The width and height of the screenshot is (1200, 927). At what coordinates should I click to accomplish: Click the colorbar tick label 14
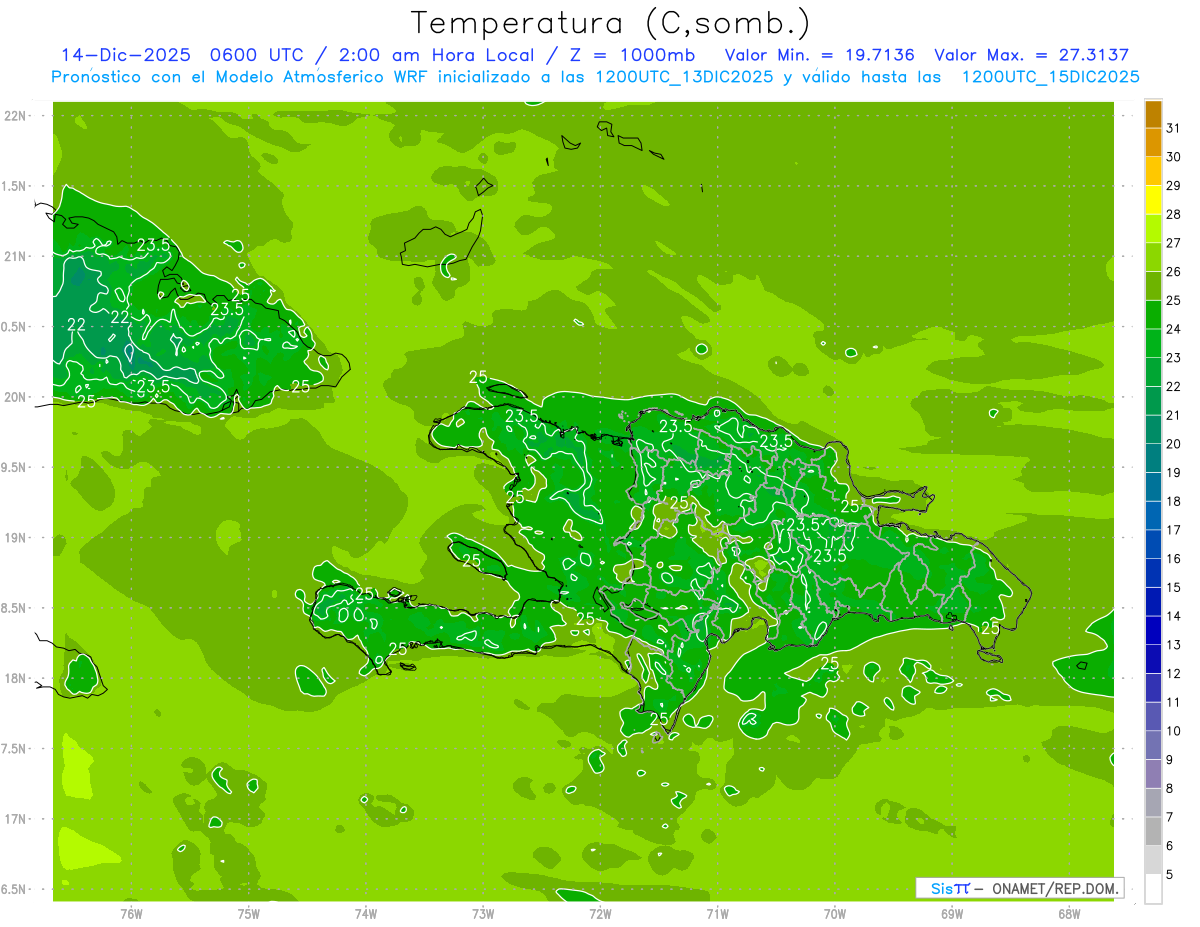pyautogui.click(x=1174, y=616)
